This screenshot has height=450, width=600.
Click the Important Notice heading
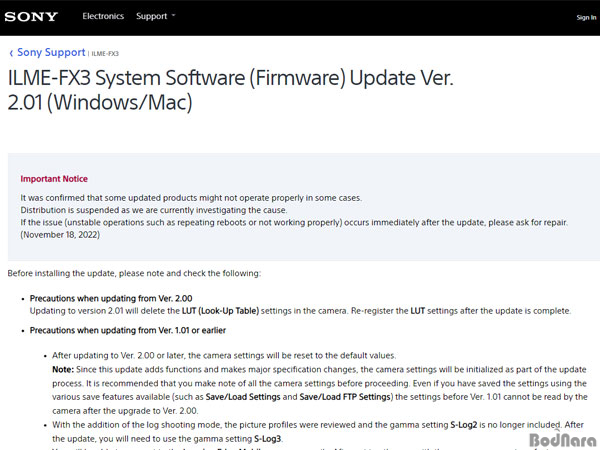(54, 179)
